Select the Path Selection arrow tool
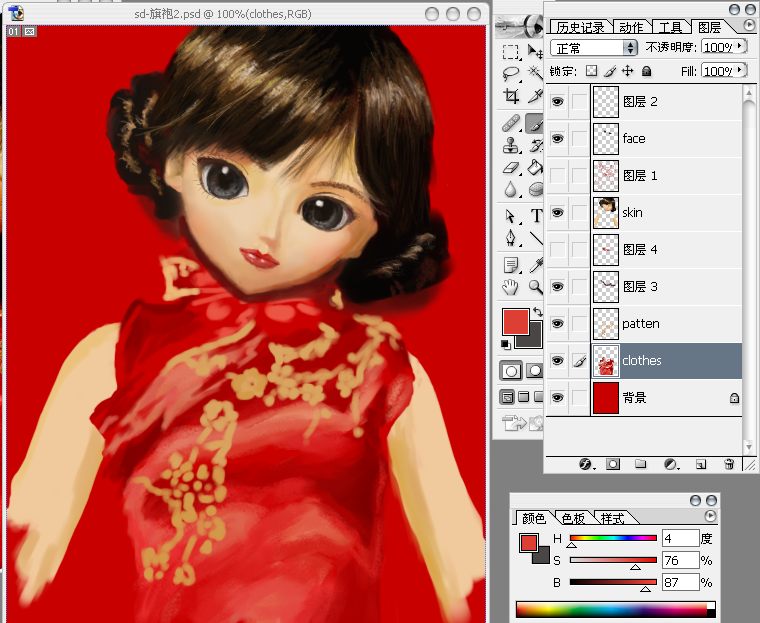This screenshot has height=623, width=760. click(x=510, y=216)
